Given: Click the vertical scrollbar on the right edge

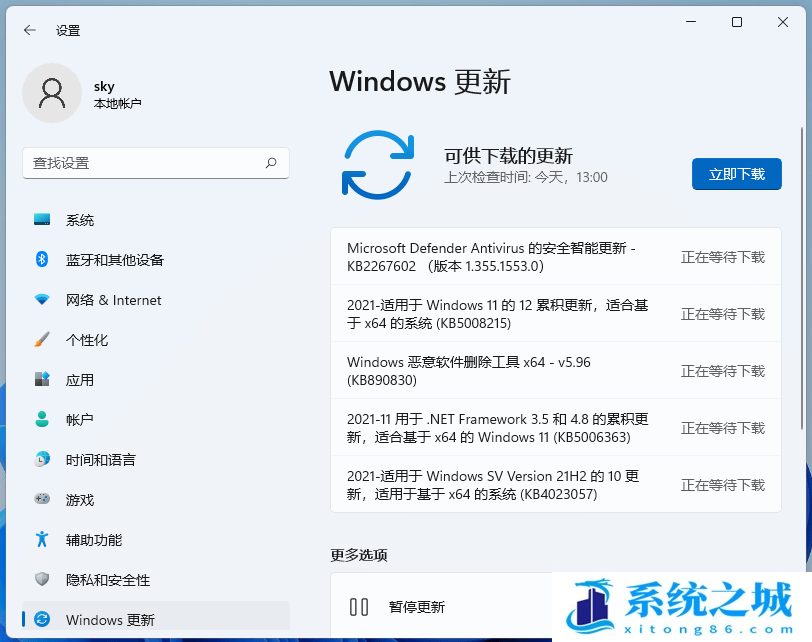Looking at the screenshot, I should tap(800, 300).
